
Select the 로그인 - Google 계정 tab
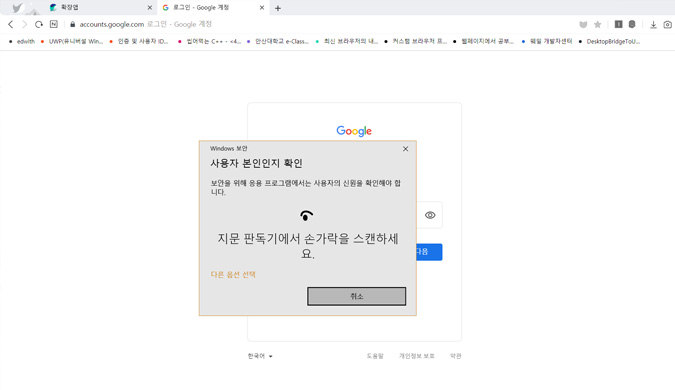213,8
